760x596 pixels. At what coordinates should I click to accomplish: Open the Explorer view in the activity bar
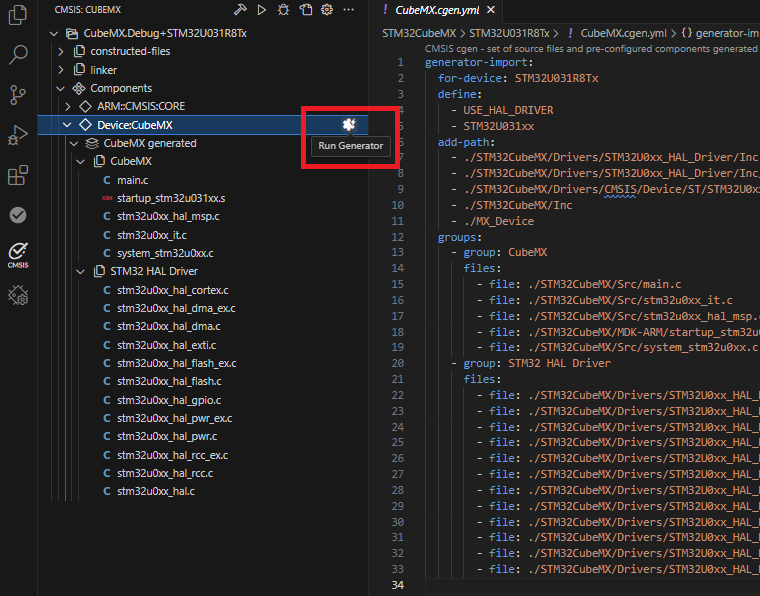[x=18, y=15]
